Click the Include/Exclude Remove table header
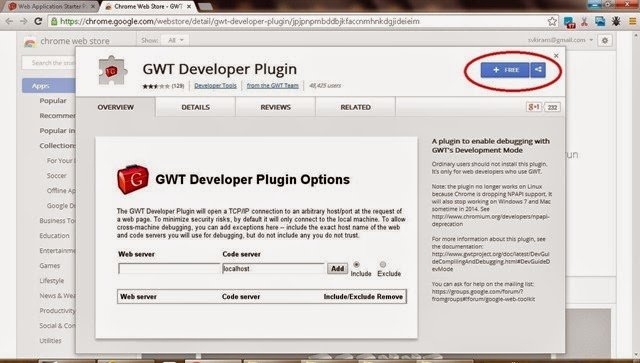Screen dimensions: 640x363 (x=363, y=297)
